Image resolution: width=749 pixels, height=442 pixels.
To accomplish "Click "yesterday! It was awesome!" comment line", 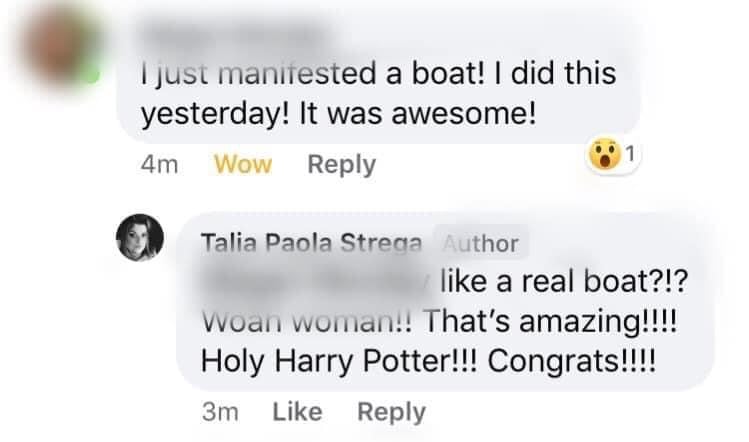I will (339, 113).
